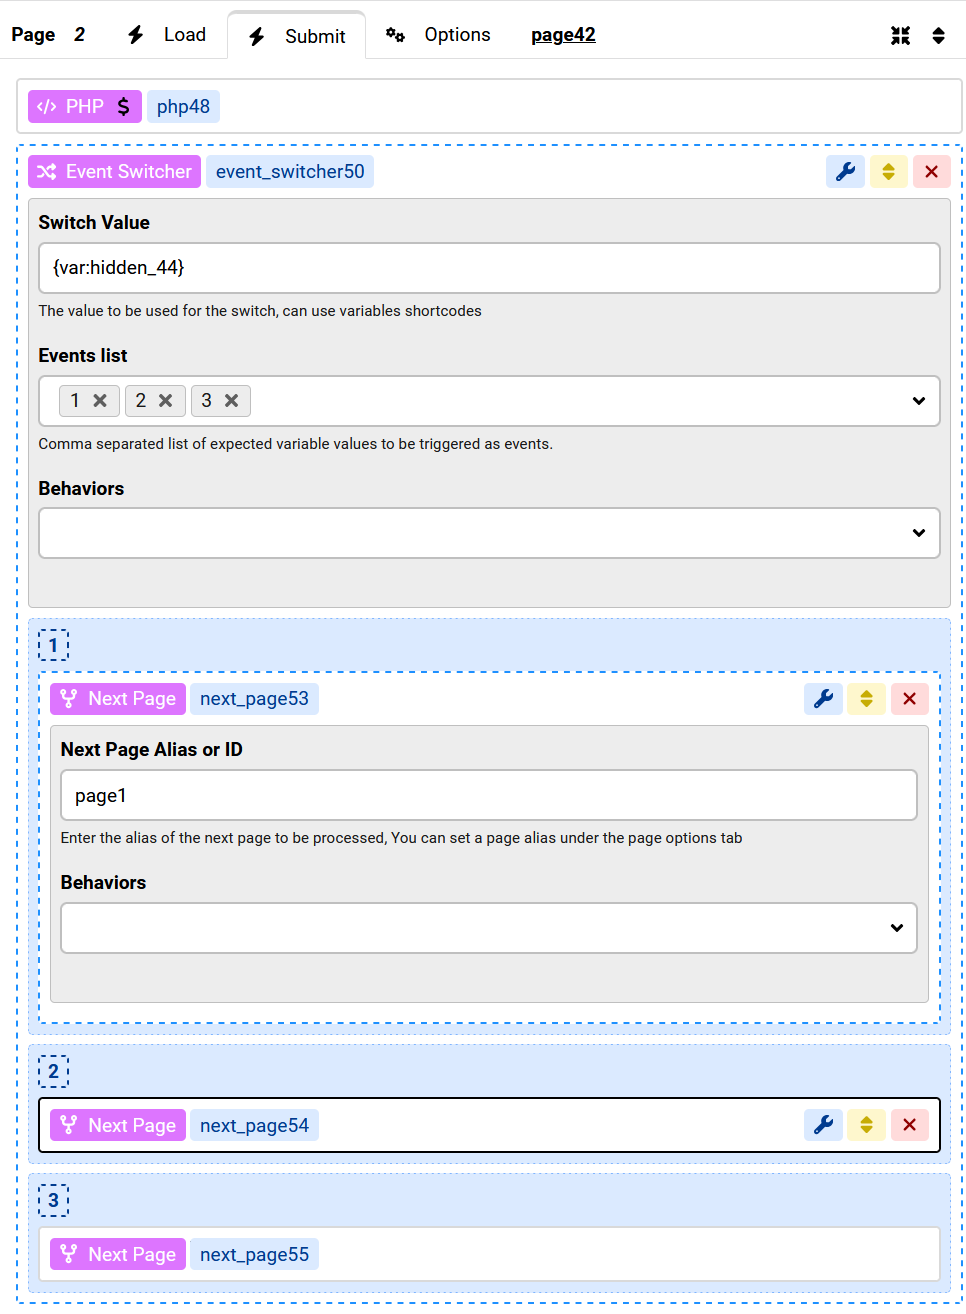Click the page42 link
The height and width of the screenshot is (1314, 966).
[x=563, y=35]
